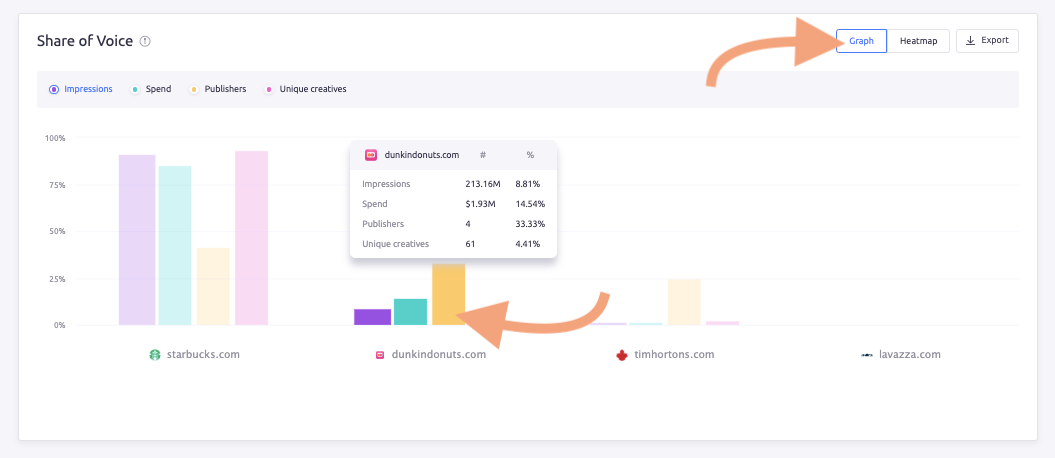Click the Dunkin Donuts icon in tooltip
Image resolution: width=1055 pixels, height=458 pixels.
(x=371, y=155)
